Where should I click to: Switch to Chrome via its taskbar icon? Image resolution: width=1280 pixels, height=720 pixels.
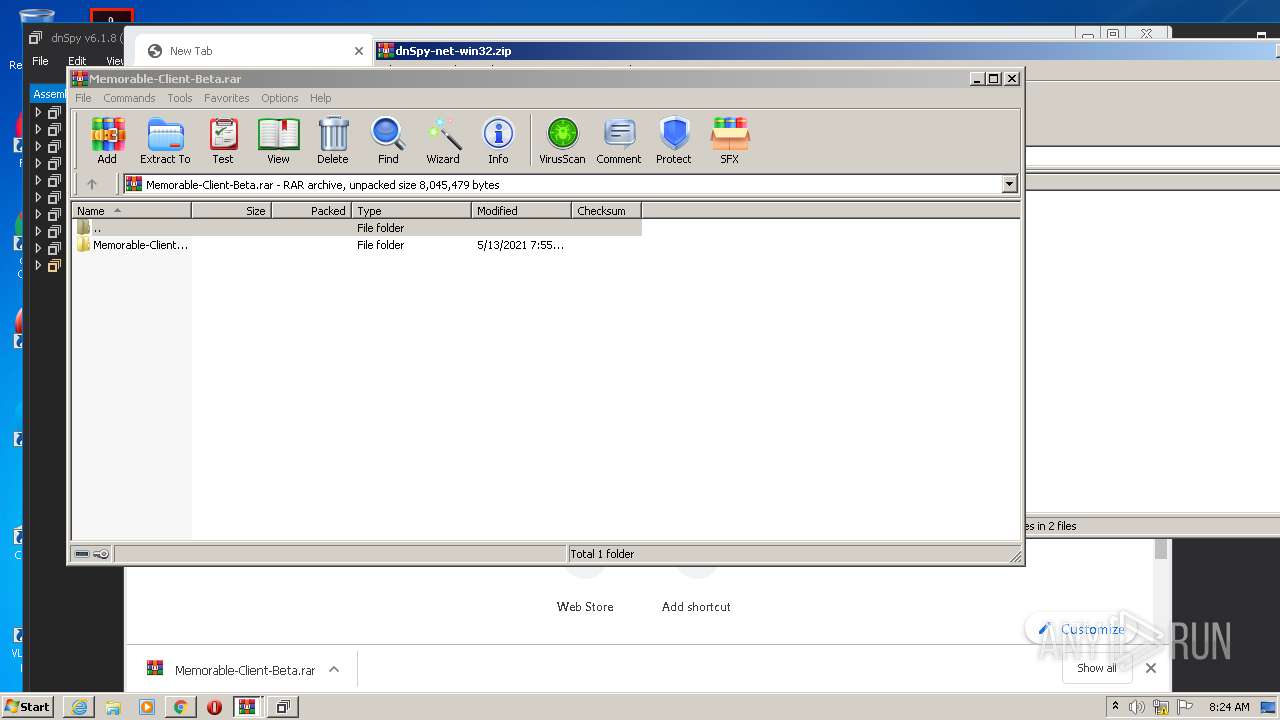(x=180, y=707)
